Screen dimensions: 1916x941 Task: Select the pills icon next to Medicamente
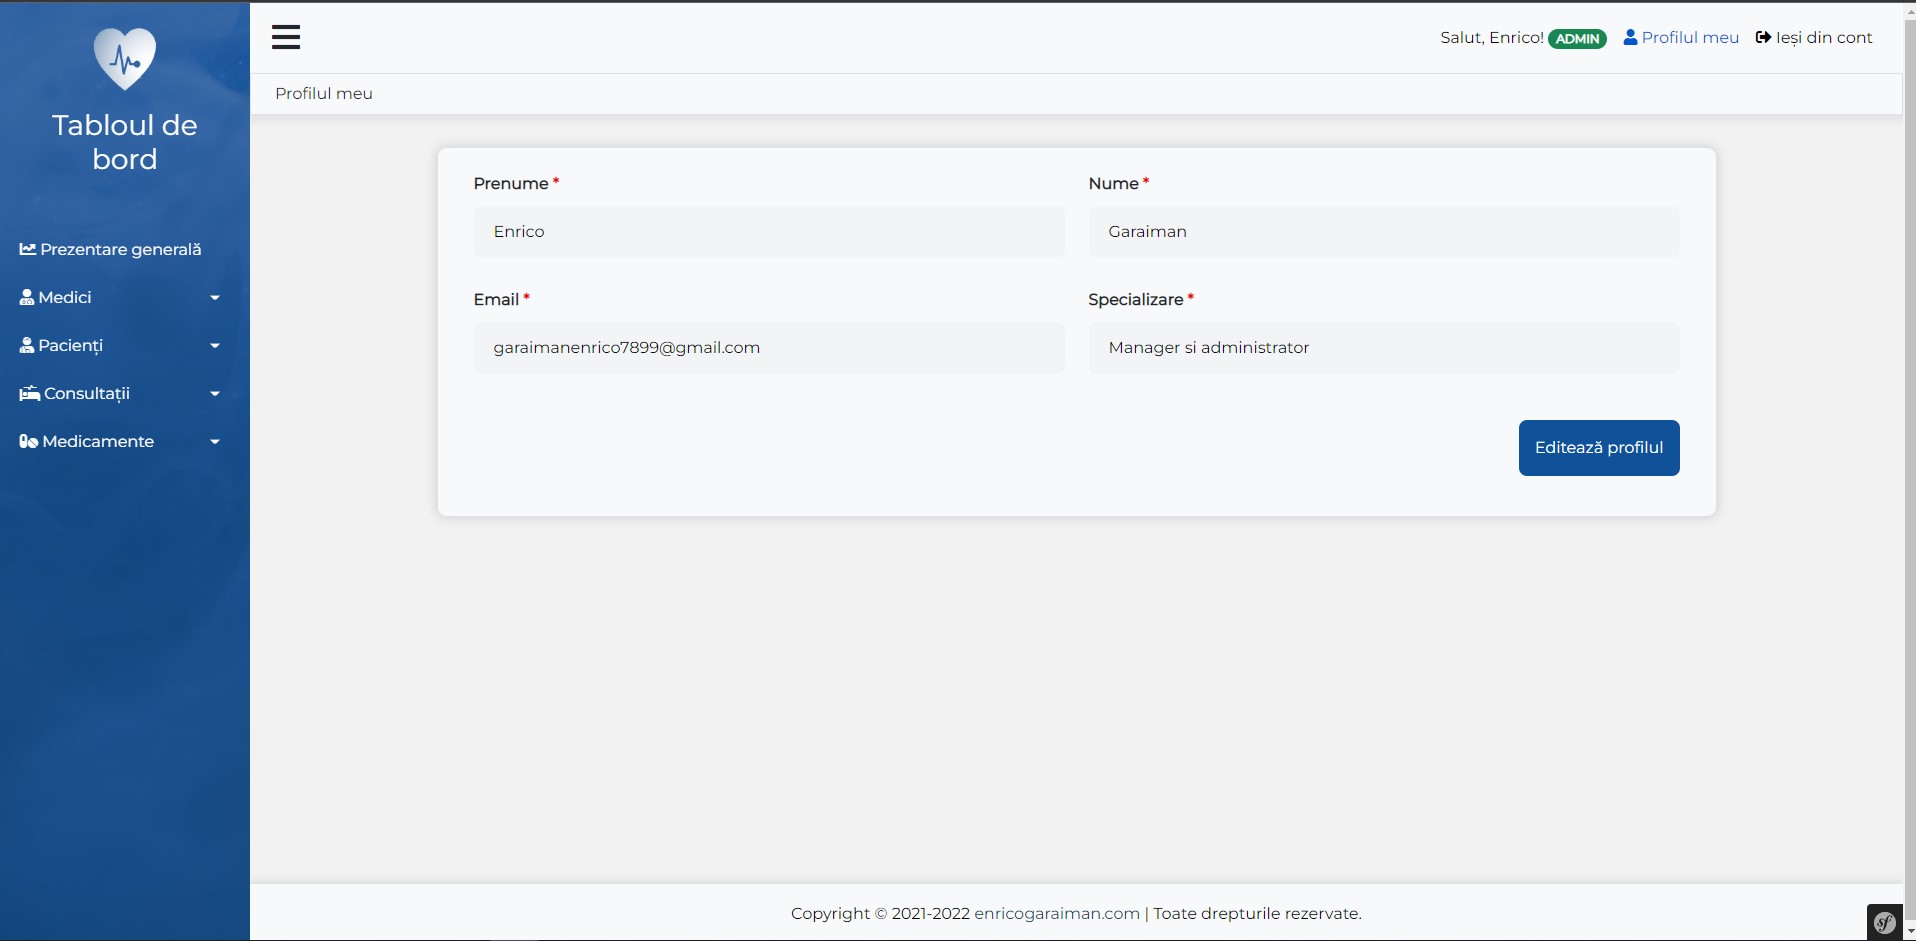tap(28, 441)
